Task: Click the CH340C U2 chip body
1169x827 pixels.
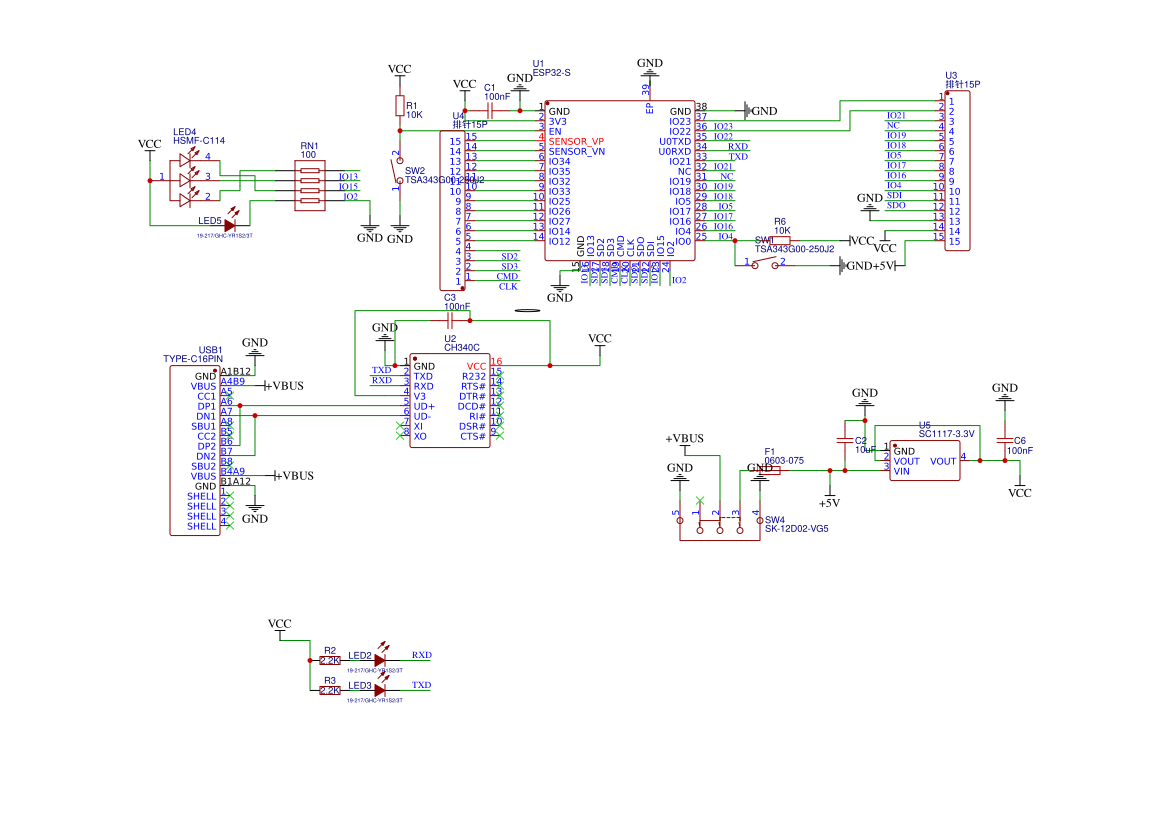Action: 450,400
